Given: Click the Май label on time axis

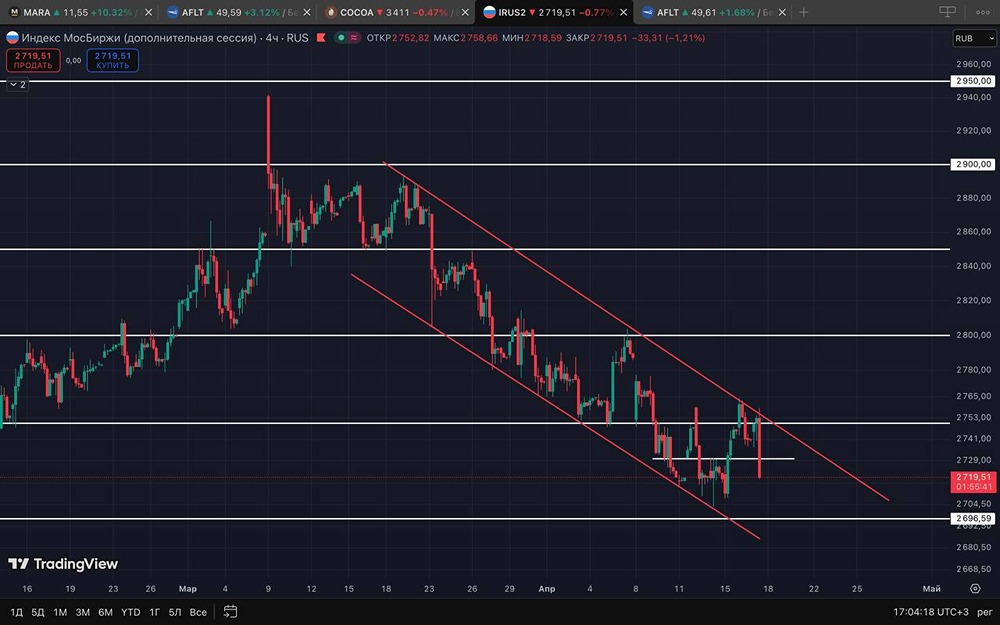Looking at the screenshot, I should pyautogui.click(x=931, y=589).
